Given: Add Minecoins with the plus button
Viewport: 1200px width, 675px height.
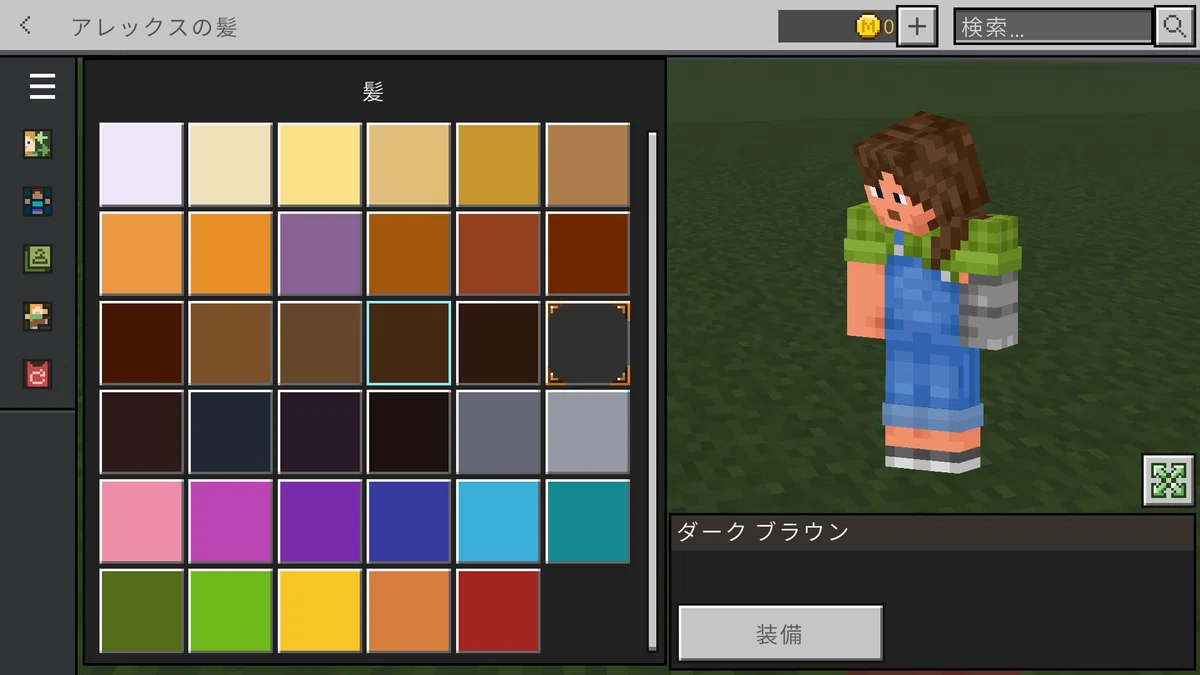Looking at the screenshot, I should tap(916, 27).
